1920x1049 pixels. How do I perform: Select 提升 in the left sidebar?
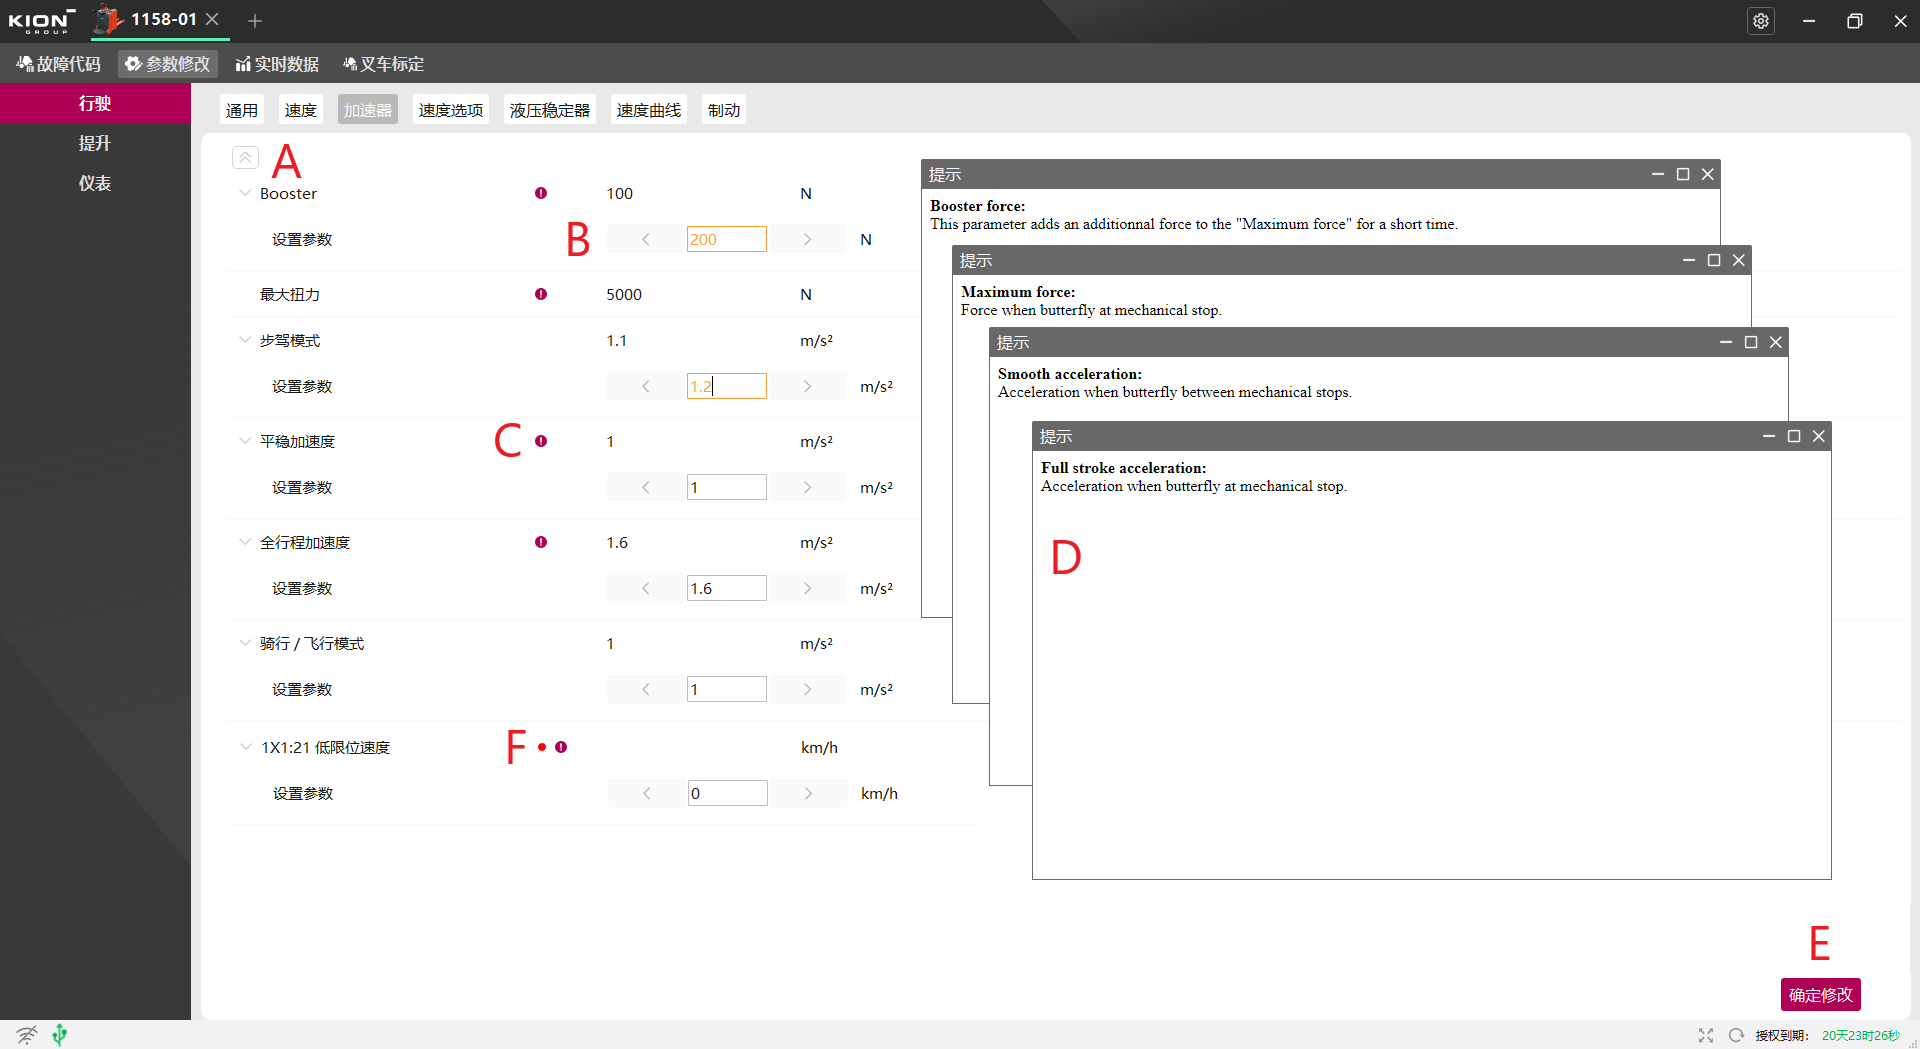[95, 143]
